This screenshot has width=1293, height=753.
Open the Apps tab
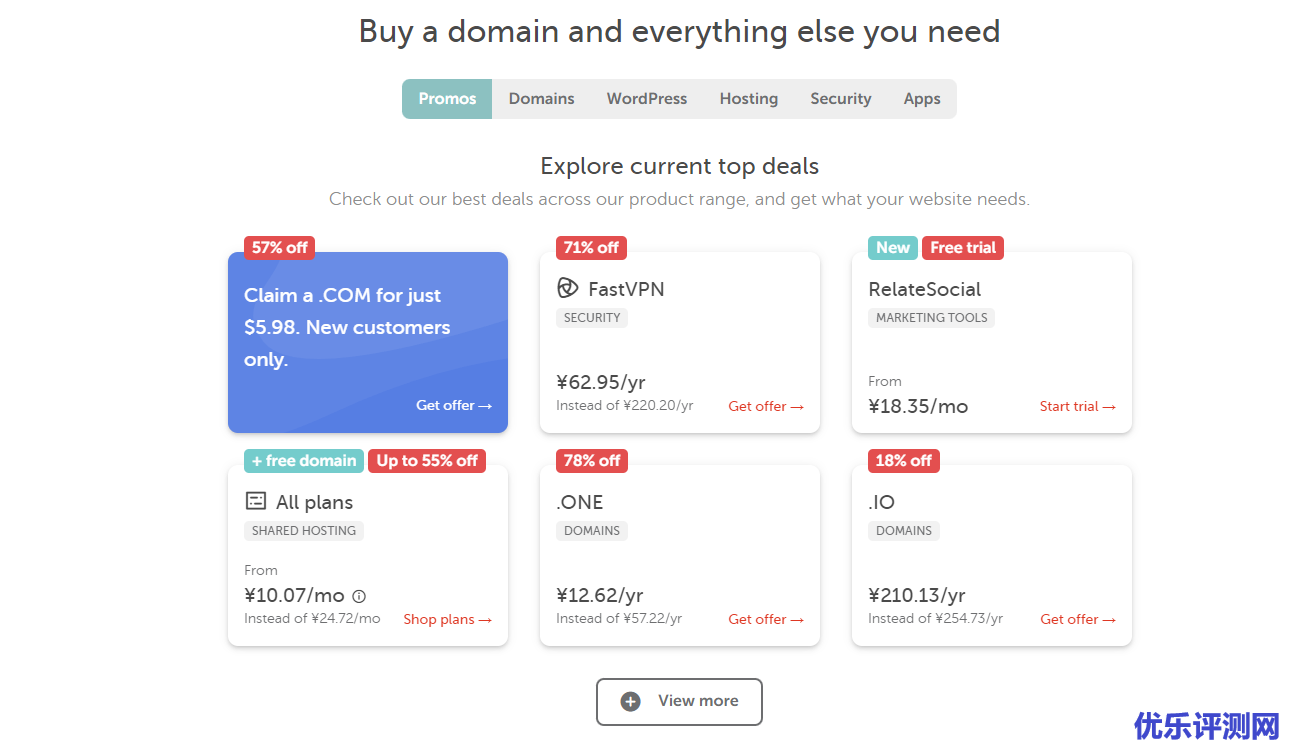[x=921, y=99]
